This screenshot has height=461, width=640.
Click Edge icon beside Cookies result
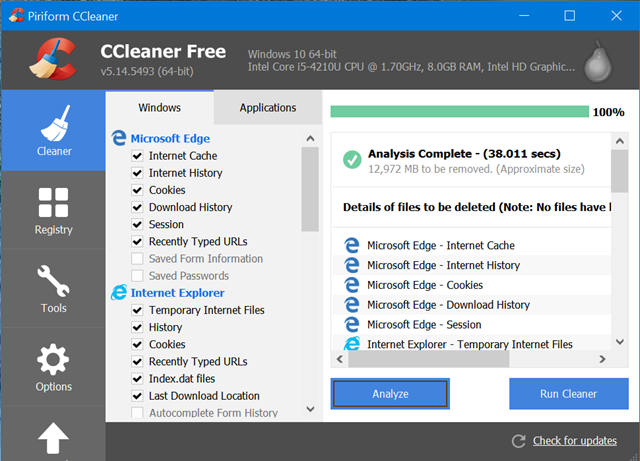pos(351,285)
